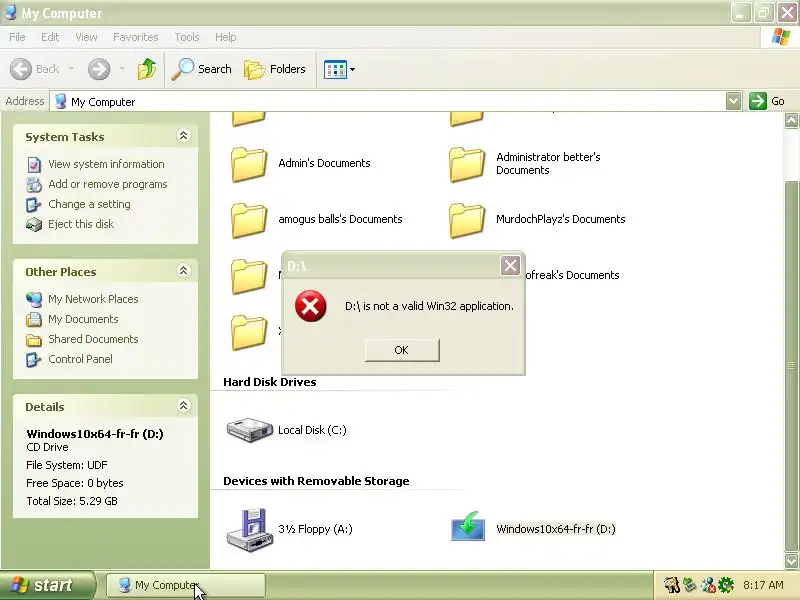Click the Go button

point(767,101)
